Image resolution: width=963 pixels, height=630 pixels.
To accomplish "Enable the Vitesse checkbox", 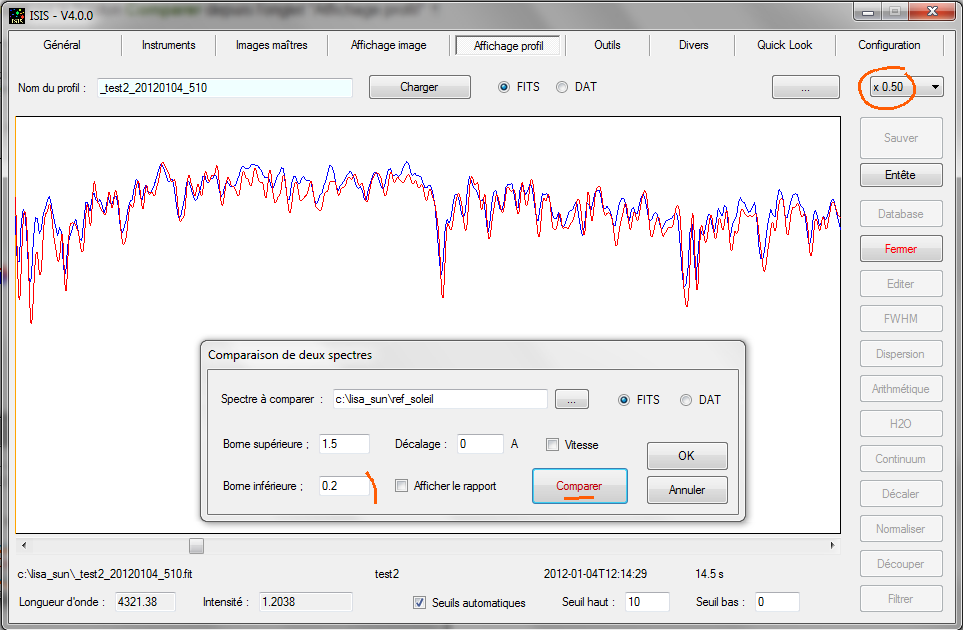I will click(x=552, y=445).
